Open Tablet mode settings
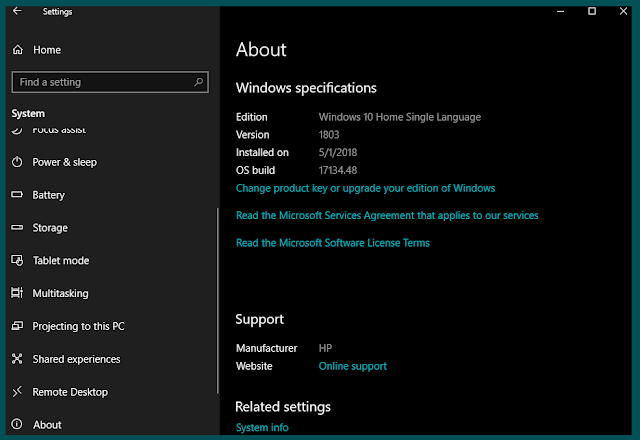The height and width of the screenshot is (440, 640). click(61, 260)
